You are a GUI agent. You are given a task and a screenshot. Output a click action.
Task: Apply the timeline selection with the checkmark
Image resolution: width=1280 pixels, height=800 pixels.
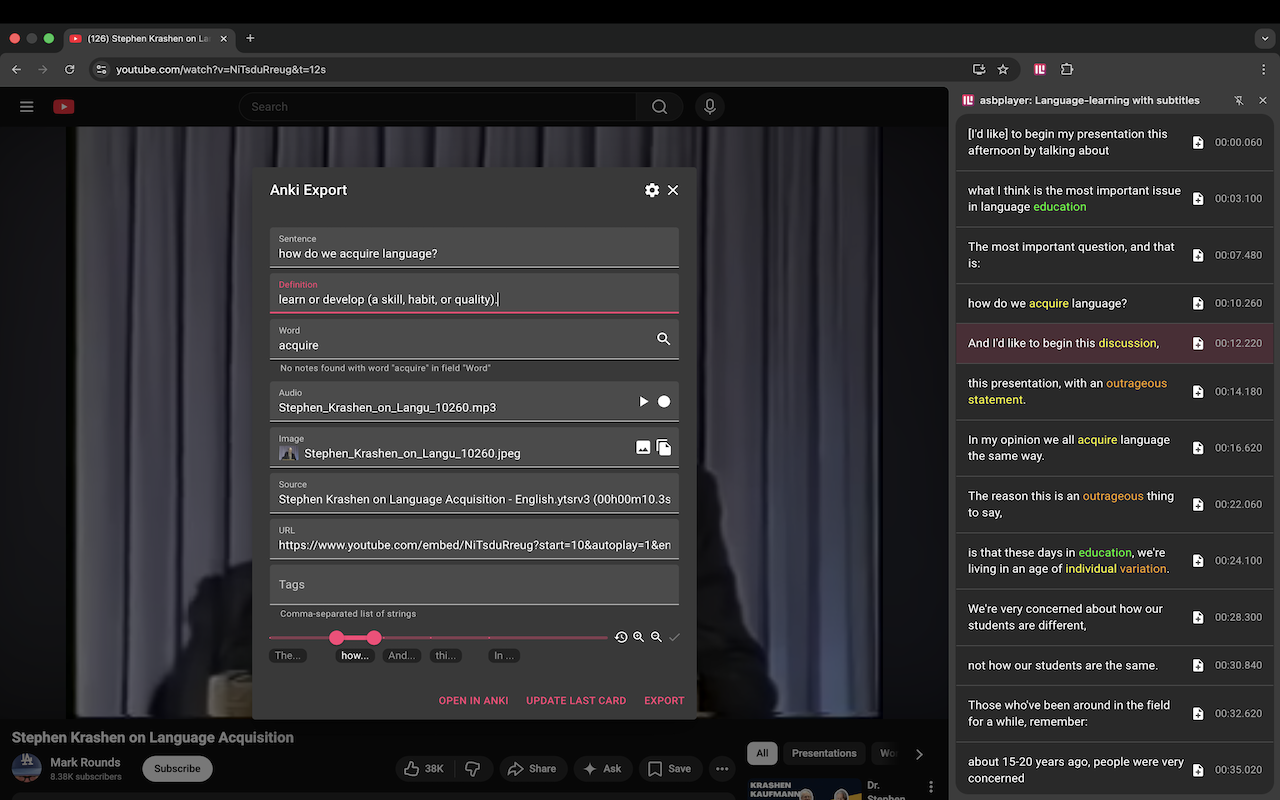tap(674, 636)
